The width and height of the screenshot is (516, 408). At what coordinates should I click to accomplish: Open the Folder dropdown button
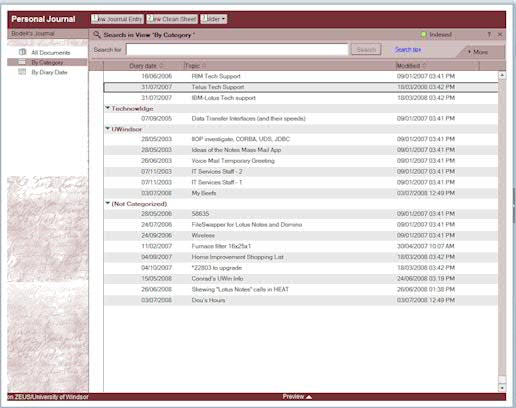coord(213,19)
